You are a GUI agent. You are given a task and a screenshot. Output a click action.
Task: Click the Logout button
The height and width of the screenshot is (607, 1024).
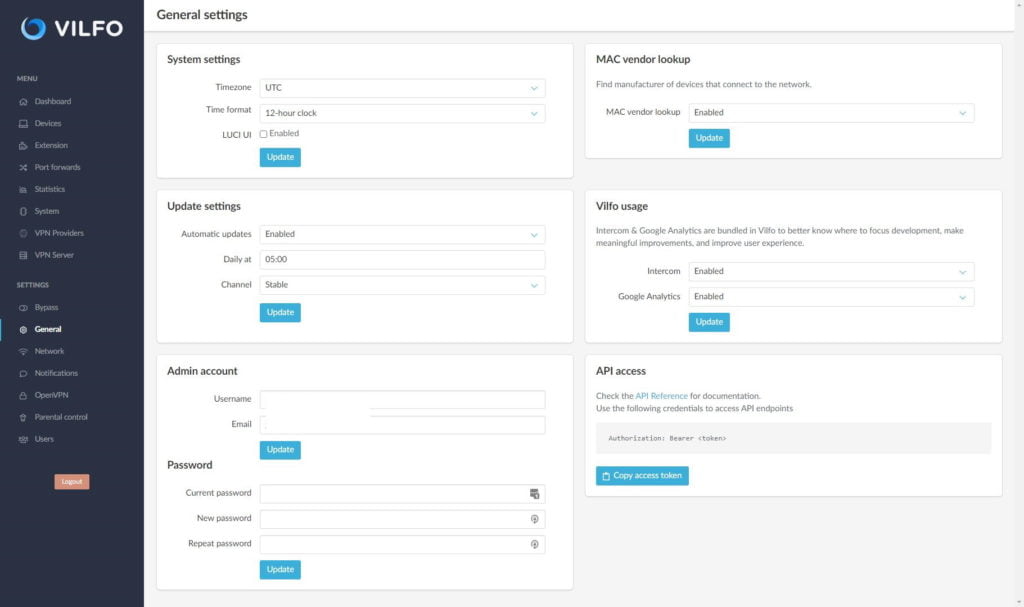72,482
